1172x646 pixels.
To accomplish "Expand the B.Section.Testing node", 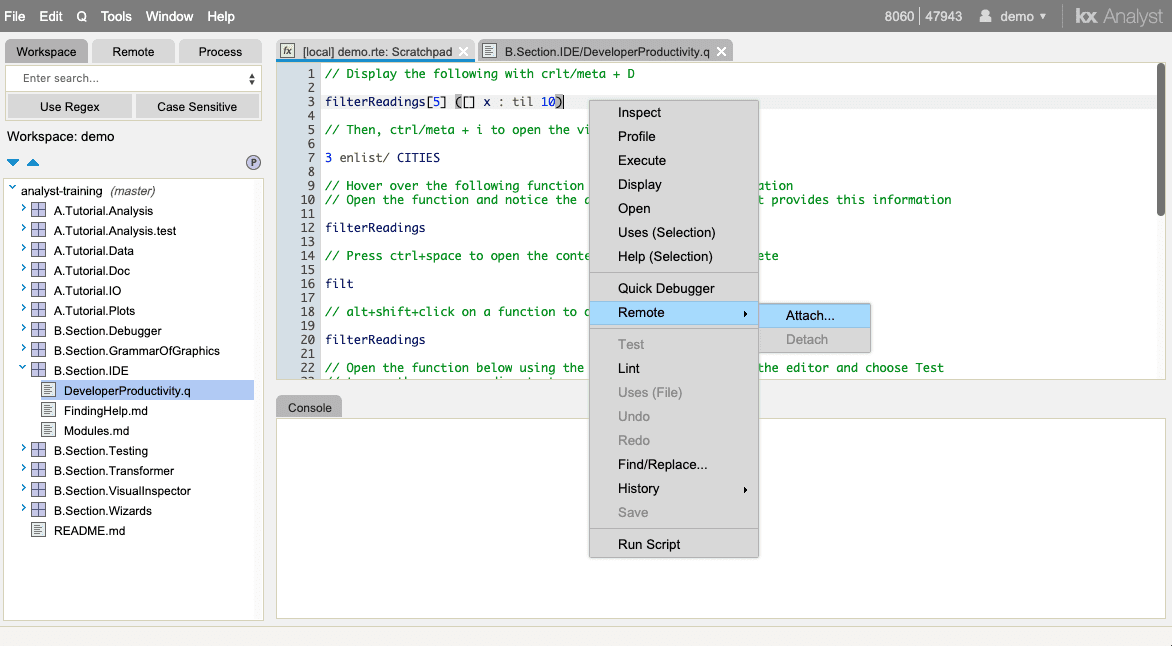I will click(23, 449).
